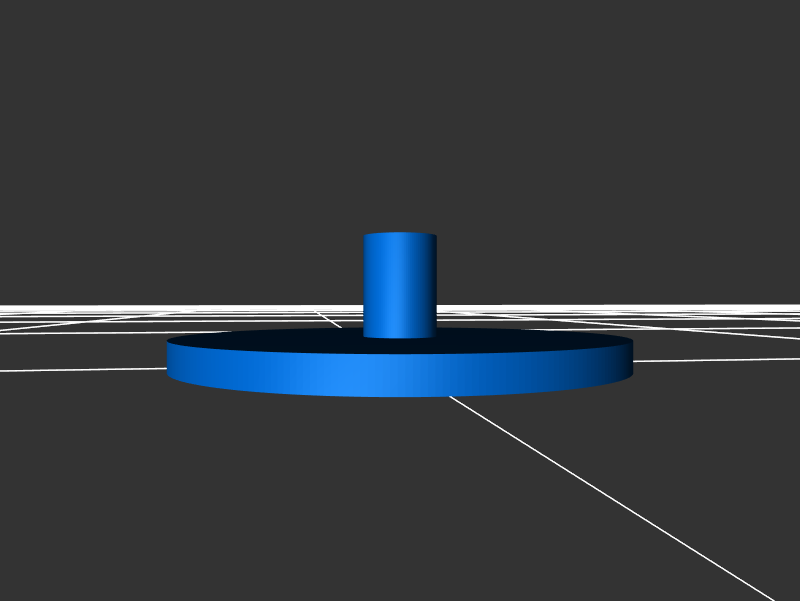Click the bright highlight on the cylinder
This screenshot has width=800, height=601.
[x=408, y=285]
